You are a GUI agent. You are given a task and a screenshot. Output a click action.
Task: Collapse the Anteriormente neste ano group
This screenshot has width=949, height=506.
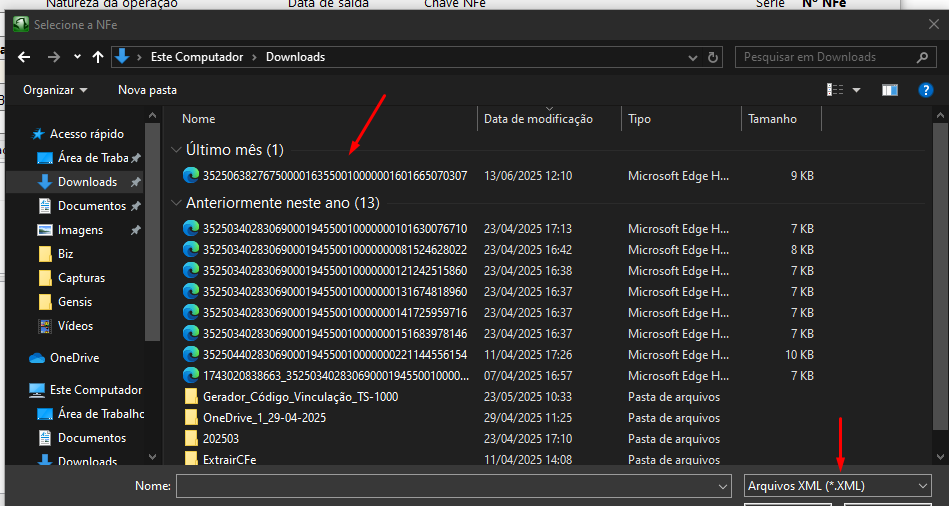(177, 203)
